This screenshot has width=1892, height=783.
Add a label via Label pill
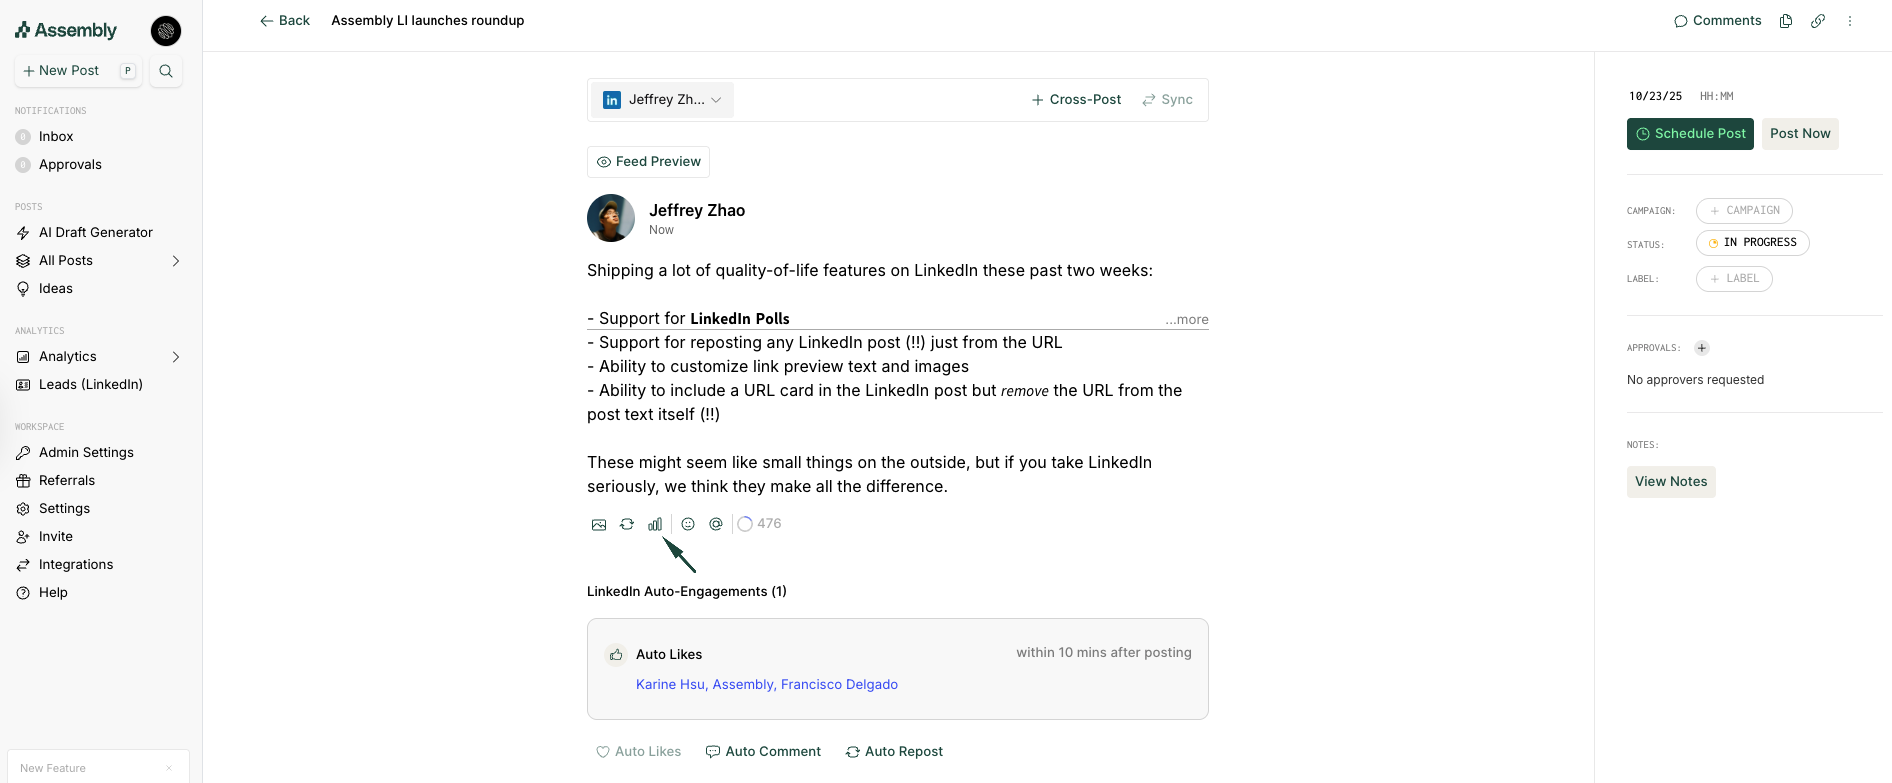[x=1734, y=279]
